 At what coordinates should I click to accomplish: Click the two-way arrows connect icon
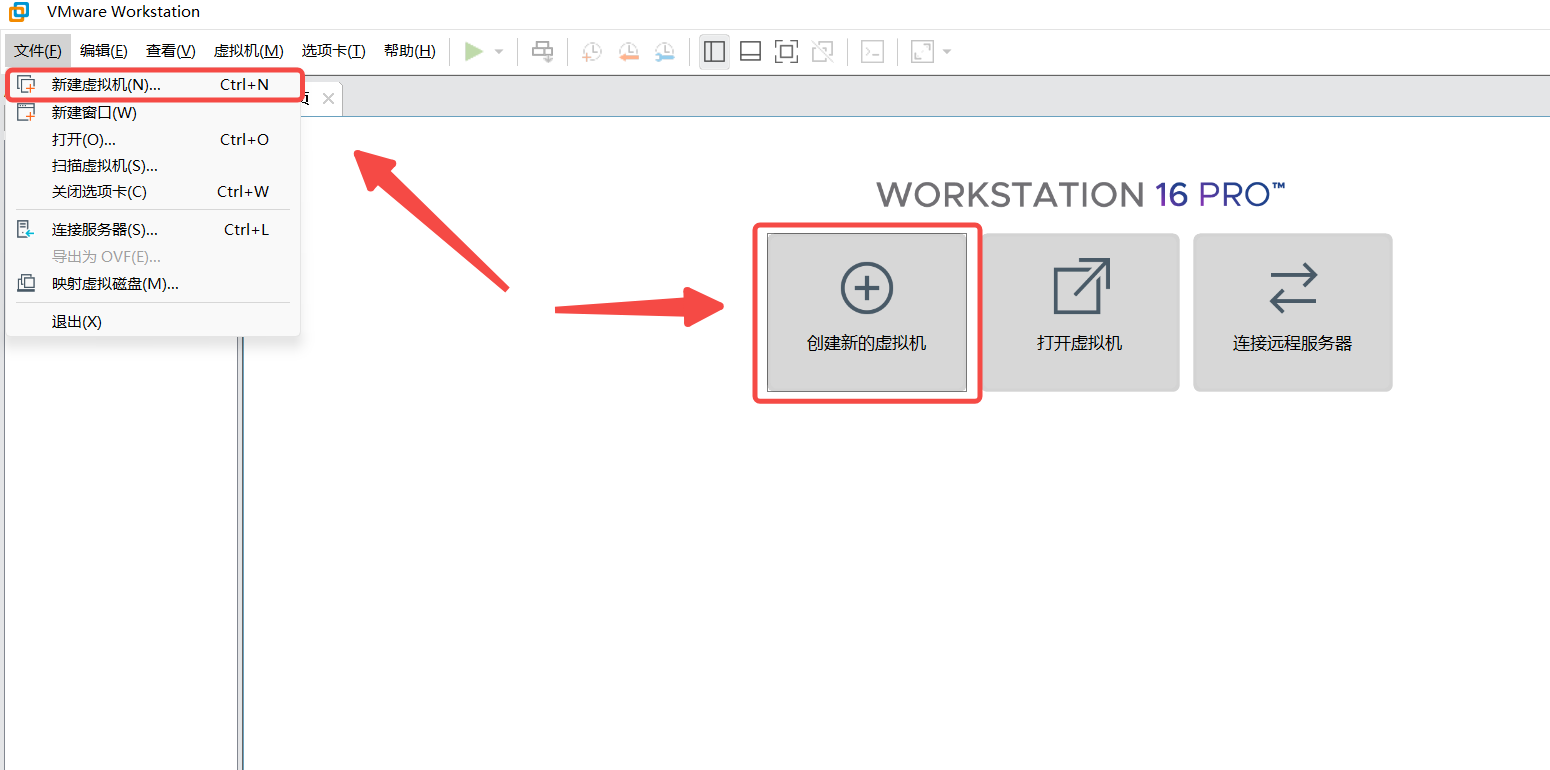1293,288
